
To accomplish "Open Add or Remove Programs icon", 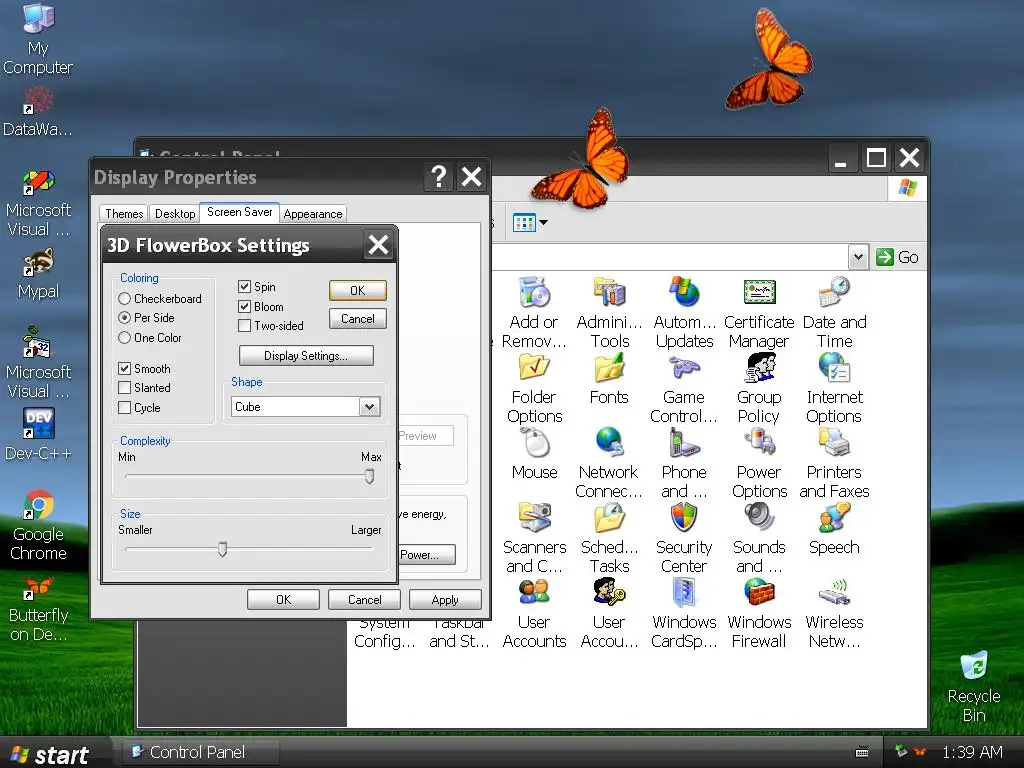I will tap(534, 291).
